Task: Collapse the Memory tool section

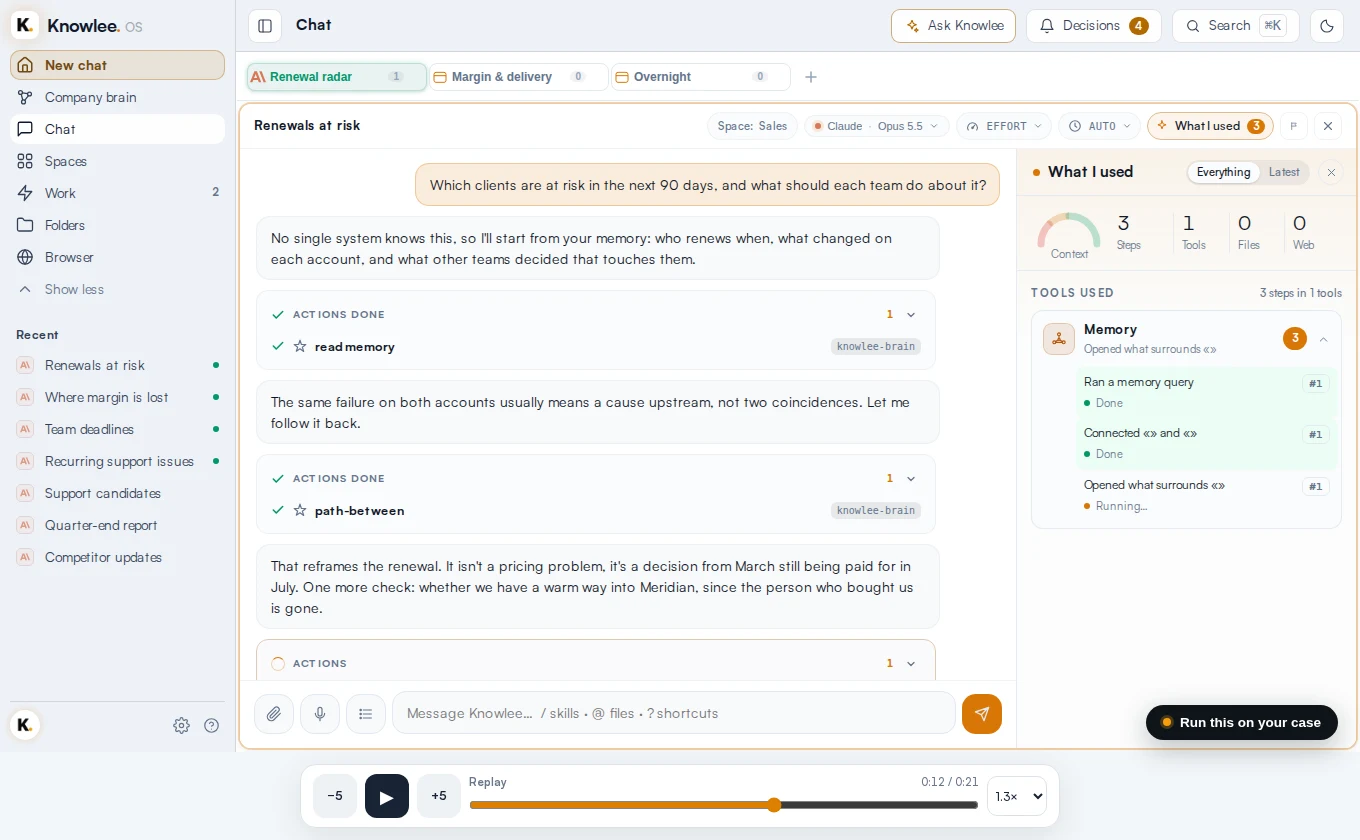Action: coord(1323,339)
